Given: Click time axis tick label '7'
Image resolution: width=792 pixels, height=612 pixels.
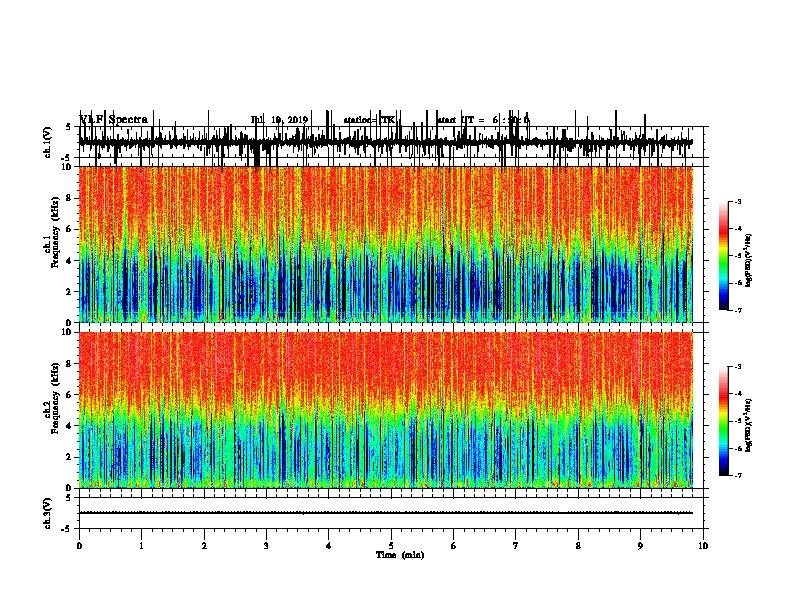Looking at the screenshot, I should 516,546.
